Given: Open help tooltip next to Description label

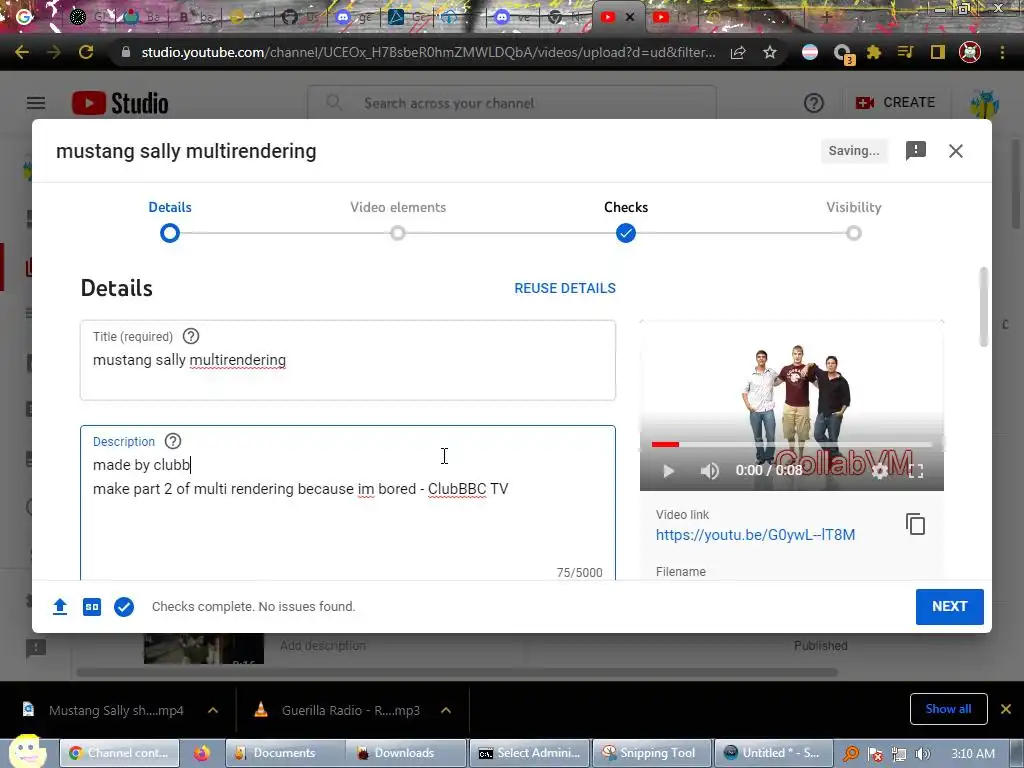Looking at the screenshot, I should point(172,441).
